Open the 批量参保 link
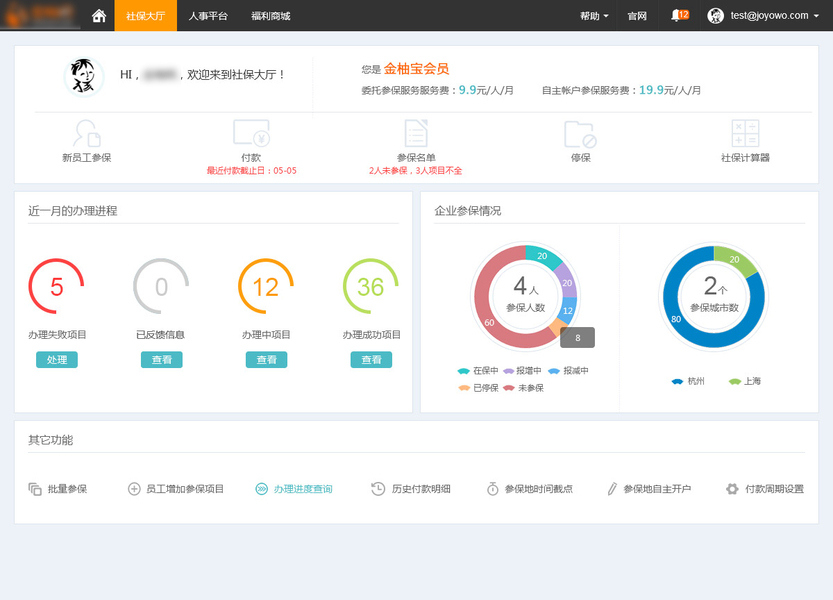This screenshot has width=833, height=600. click(67, 489)
